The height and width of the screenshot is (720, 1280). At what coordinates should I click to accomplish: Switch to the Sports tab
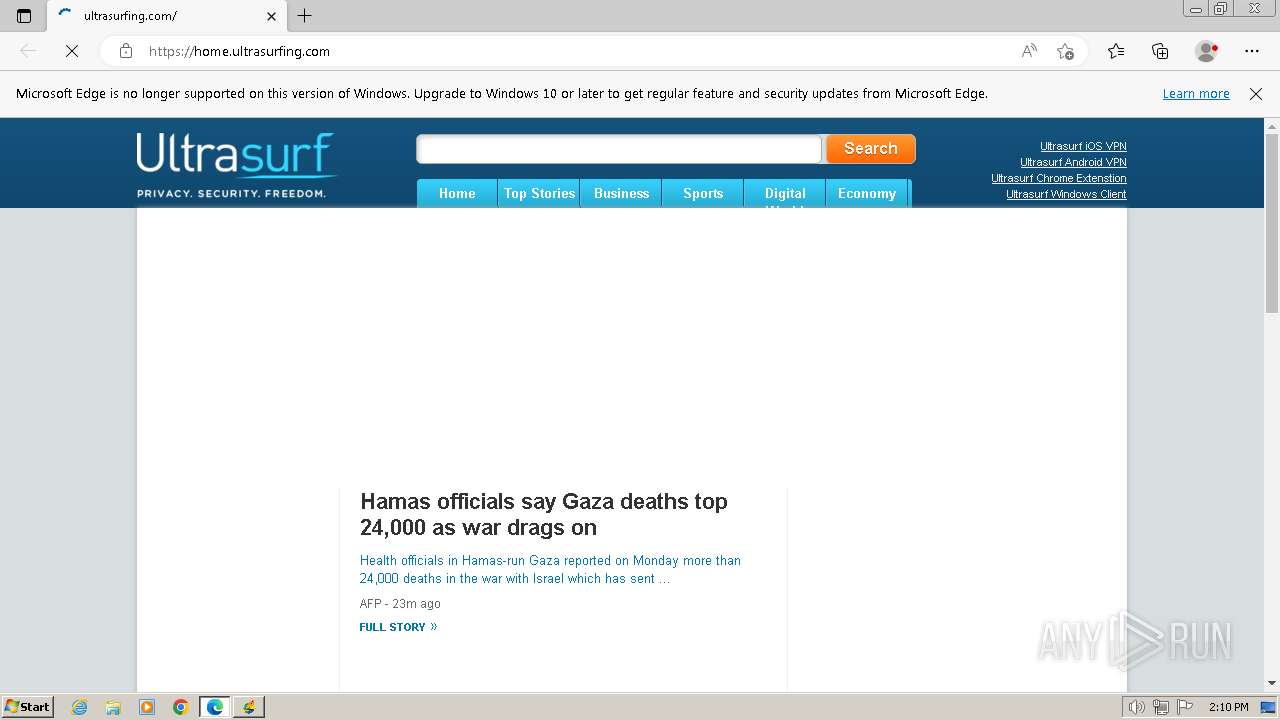pyautogui.click(x=703, y=194)
